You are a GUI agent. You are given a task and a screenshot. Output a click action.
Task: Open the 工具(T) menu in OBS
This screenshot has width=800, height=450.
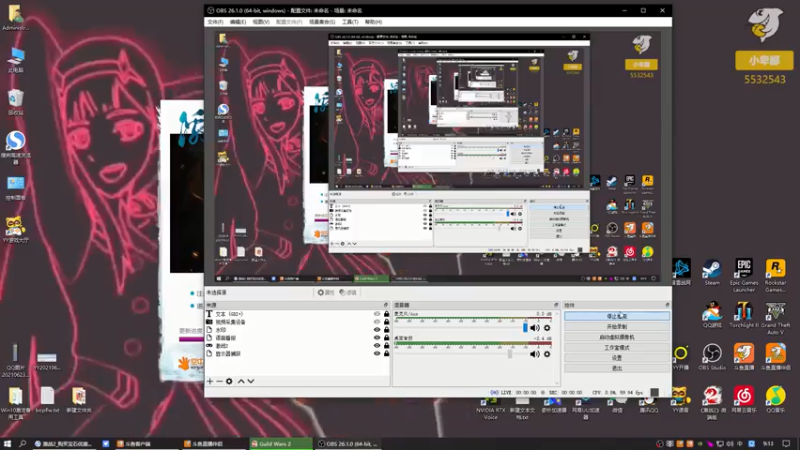tap(350, 22)
